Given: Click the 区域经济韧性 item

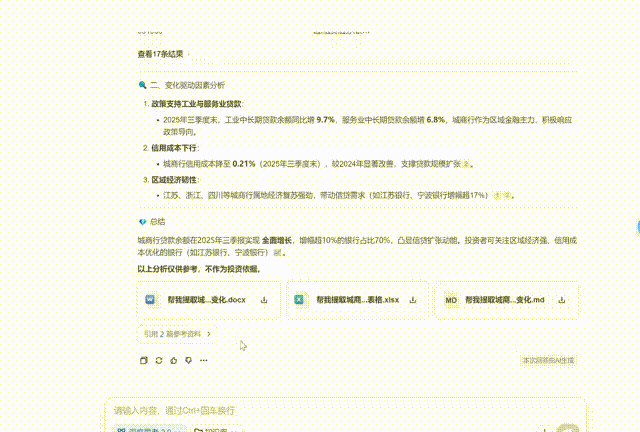Looking at the screenshot, I should pyautogui.click(x=174, y=180).
